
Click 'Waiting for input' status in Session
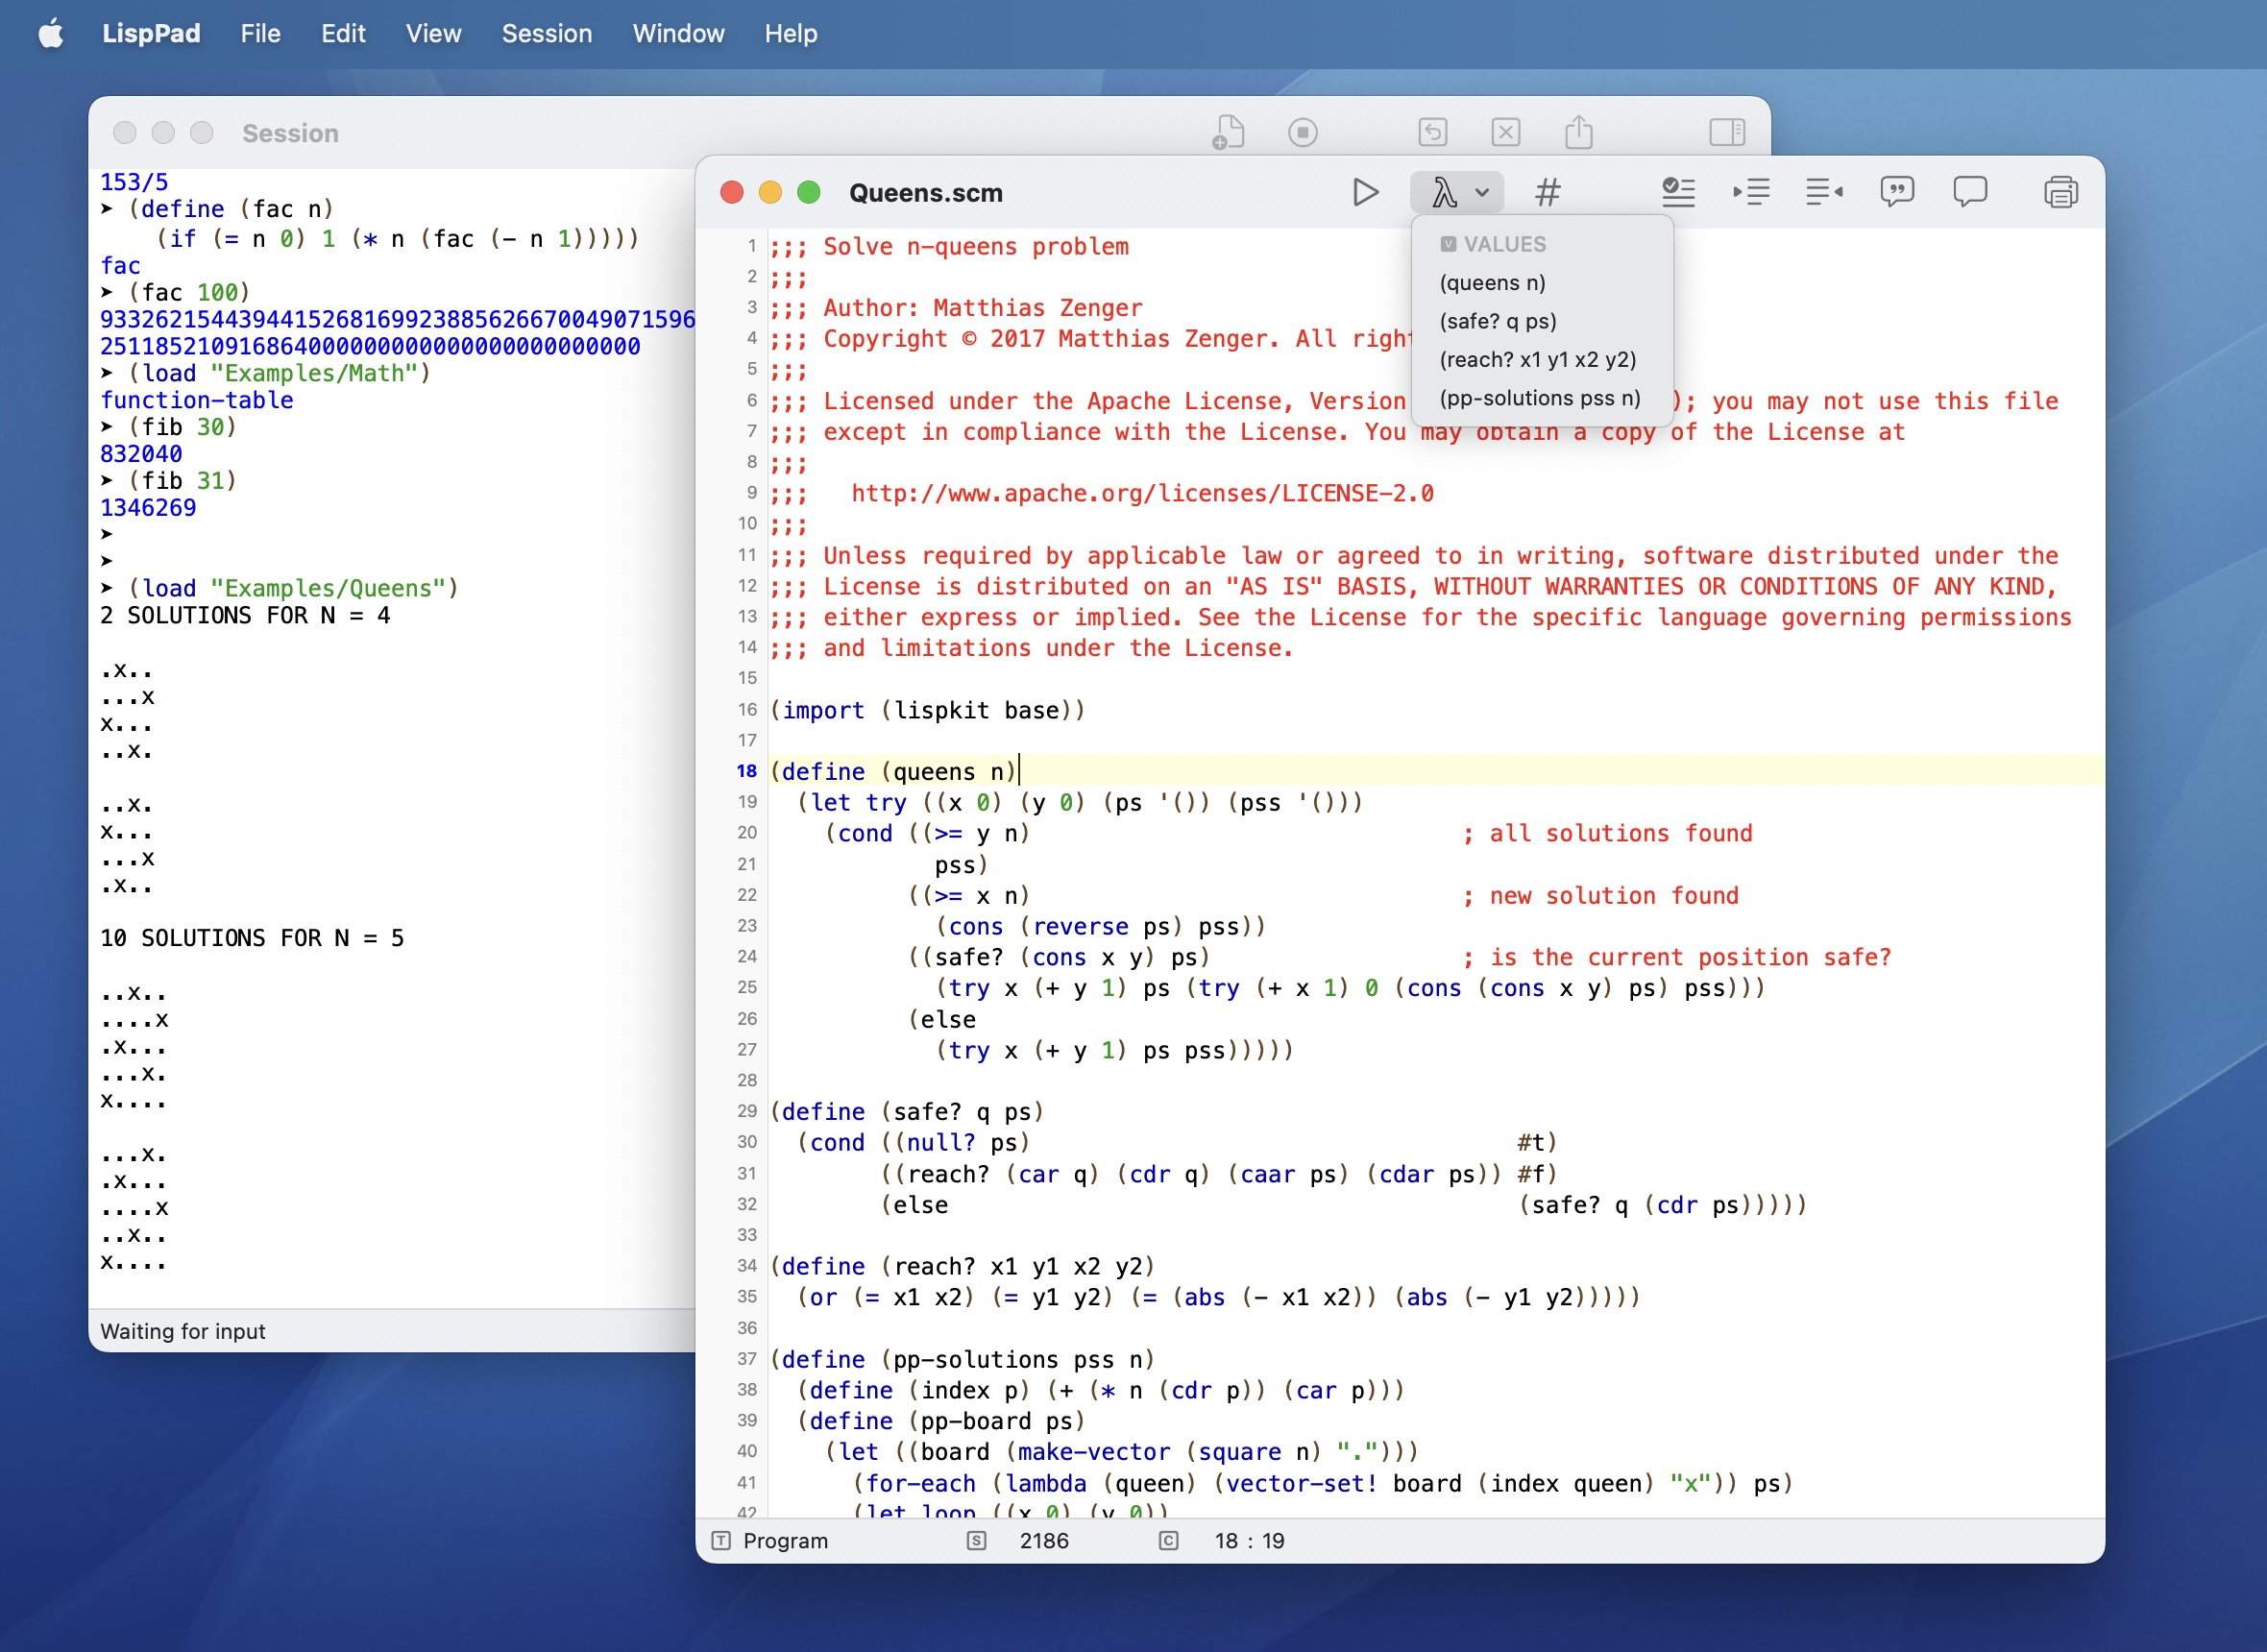click(x=183, y=1331)
